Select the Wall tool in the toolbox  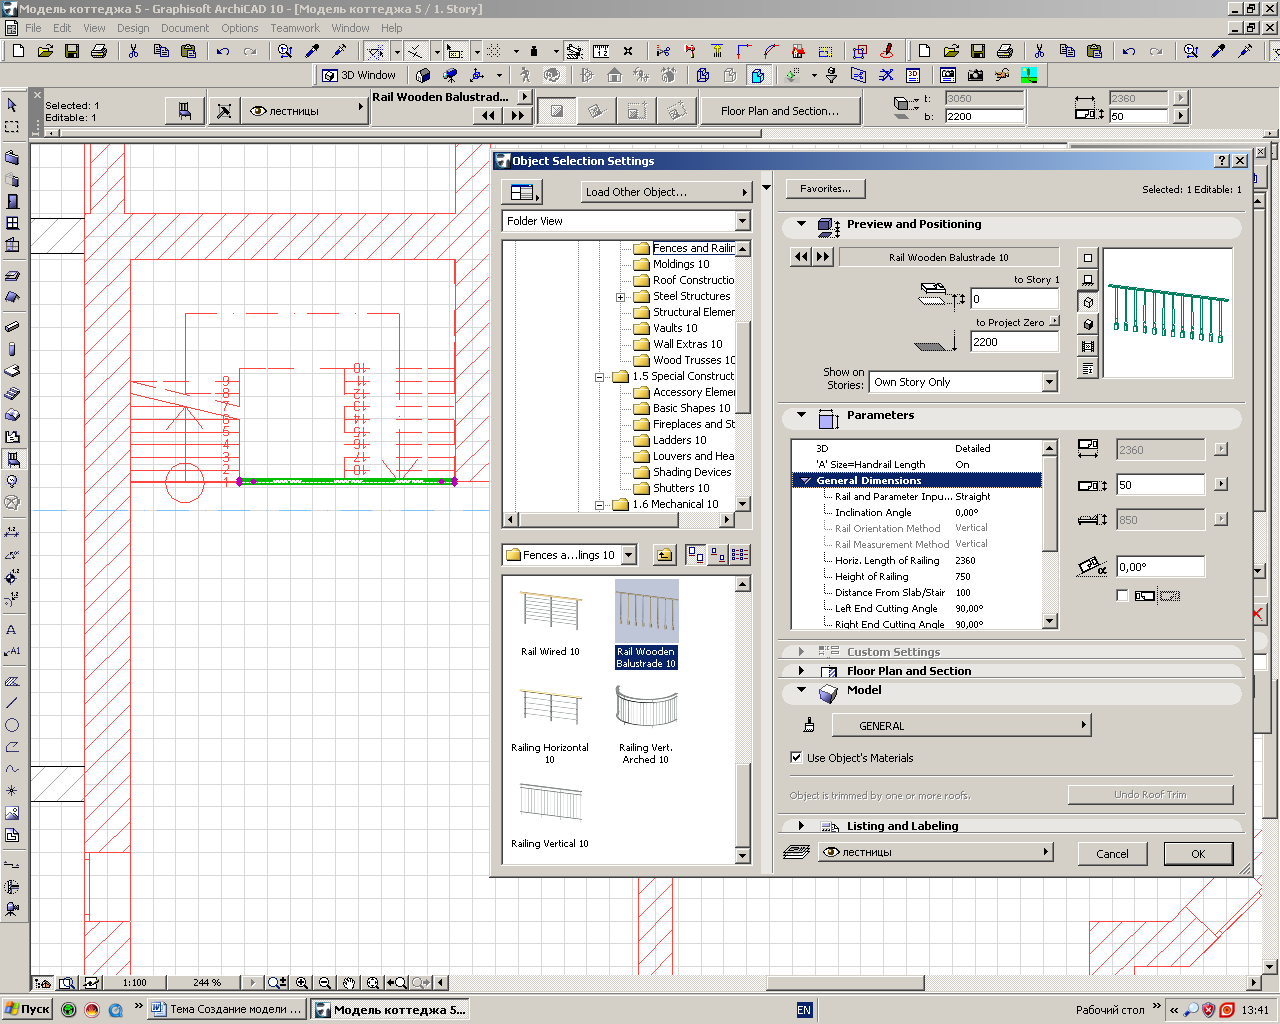click(x=12, y=157)
